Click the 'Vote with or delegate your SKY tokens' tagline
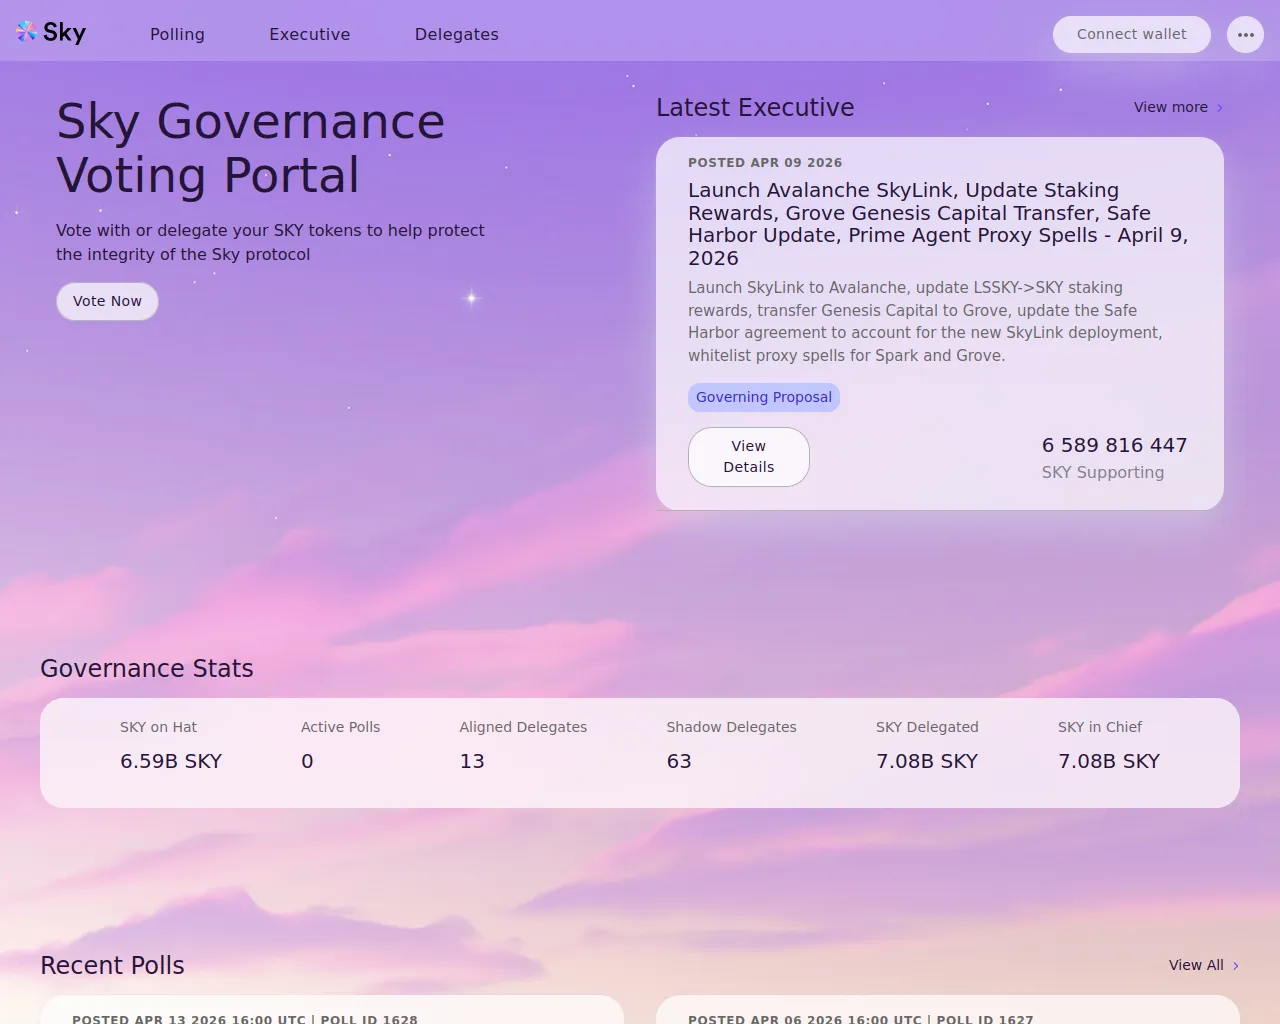1280x1024 pixels. pyautogui.click(x=270, y=242)
